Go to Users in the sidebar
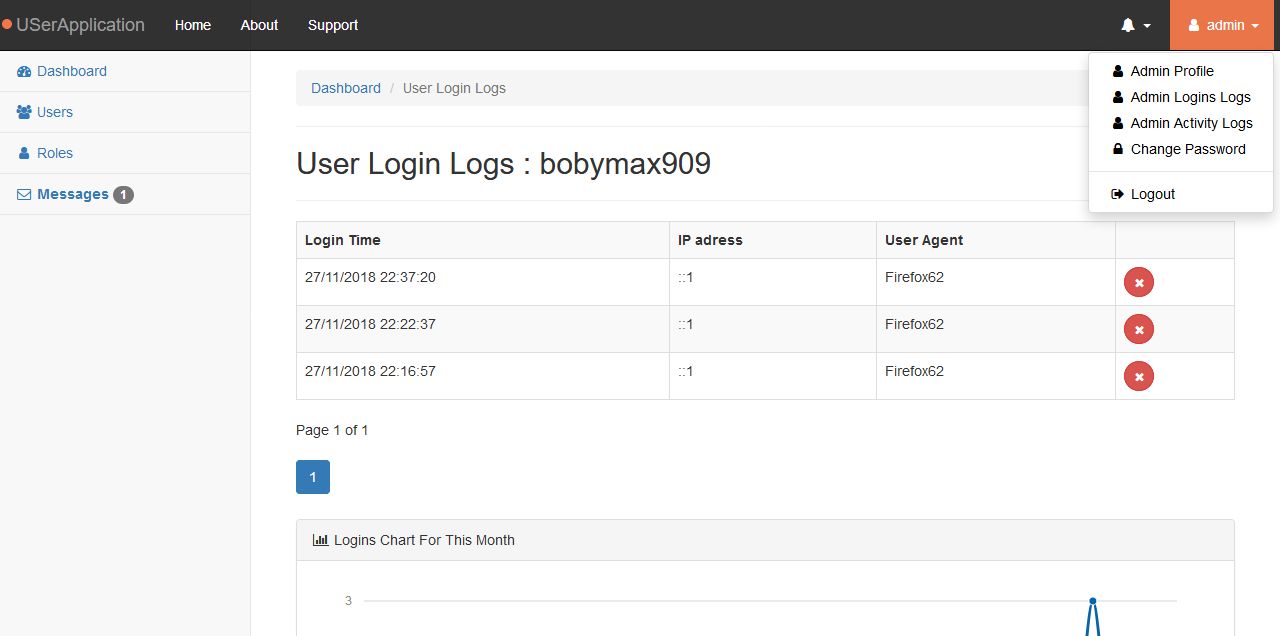The image size is (1280, 636). tap(54, 112)
